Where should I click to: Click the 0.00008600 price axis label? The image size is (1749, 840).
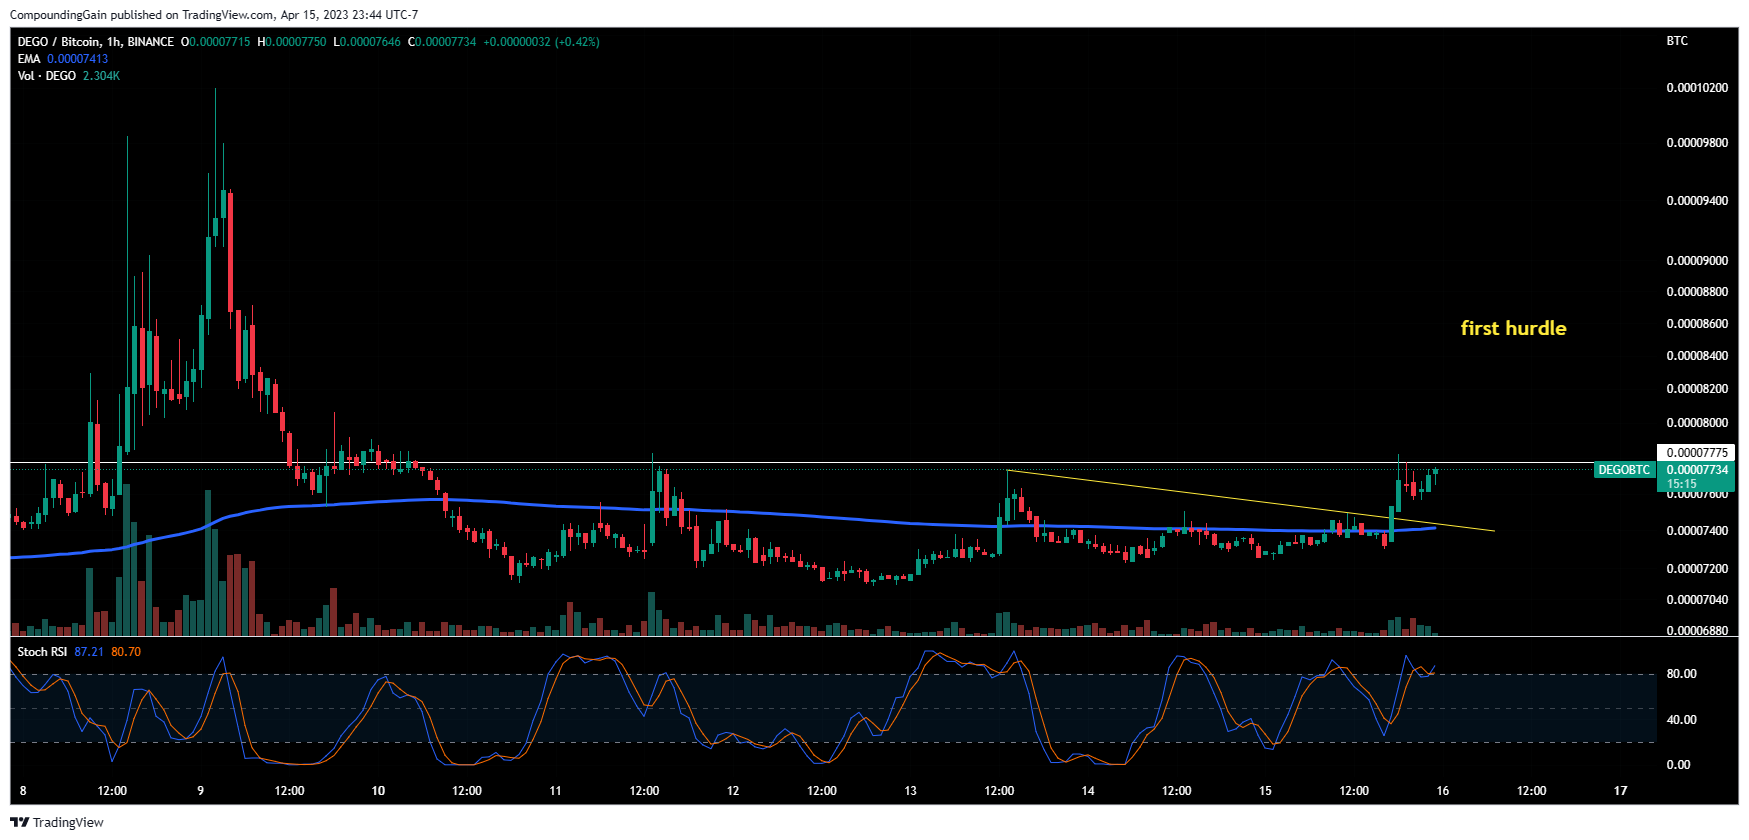tap(1697, 324)
